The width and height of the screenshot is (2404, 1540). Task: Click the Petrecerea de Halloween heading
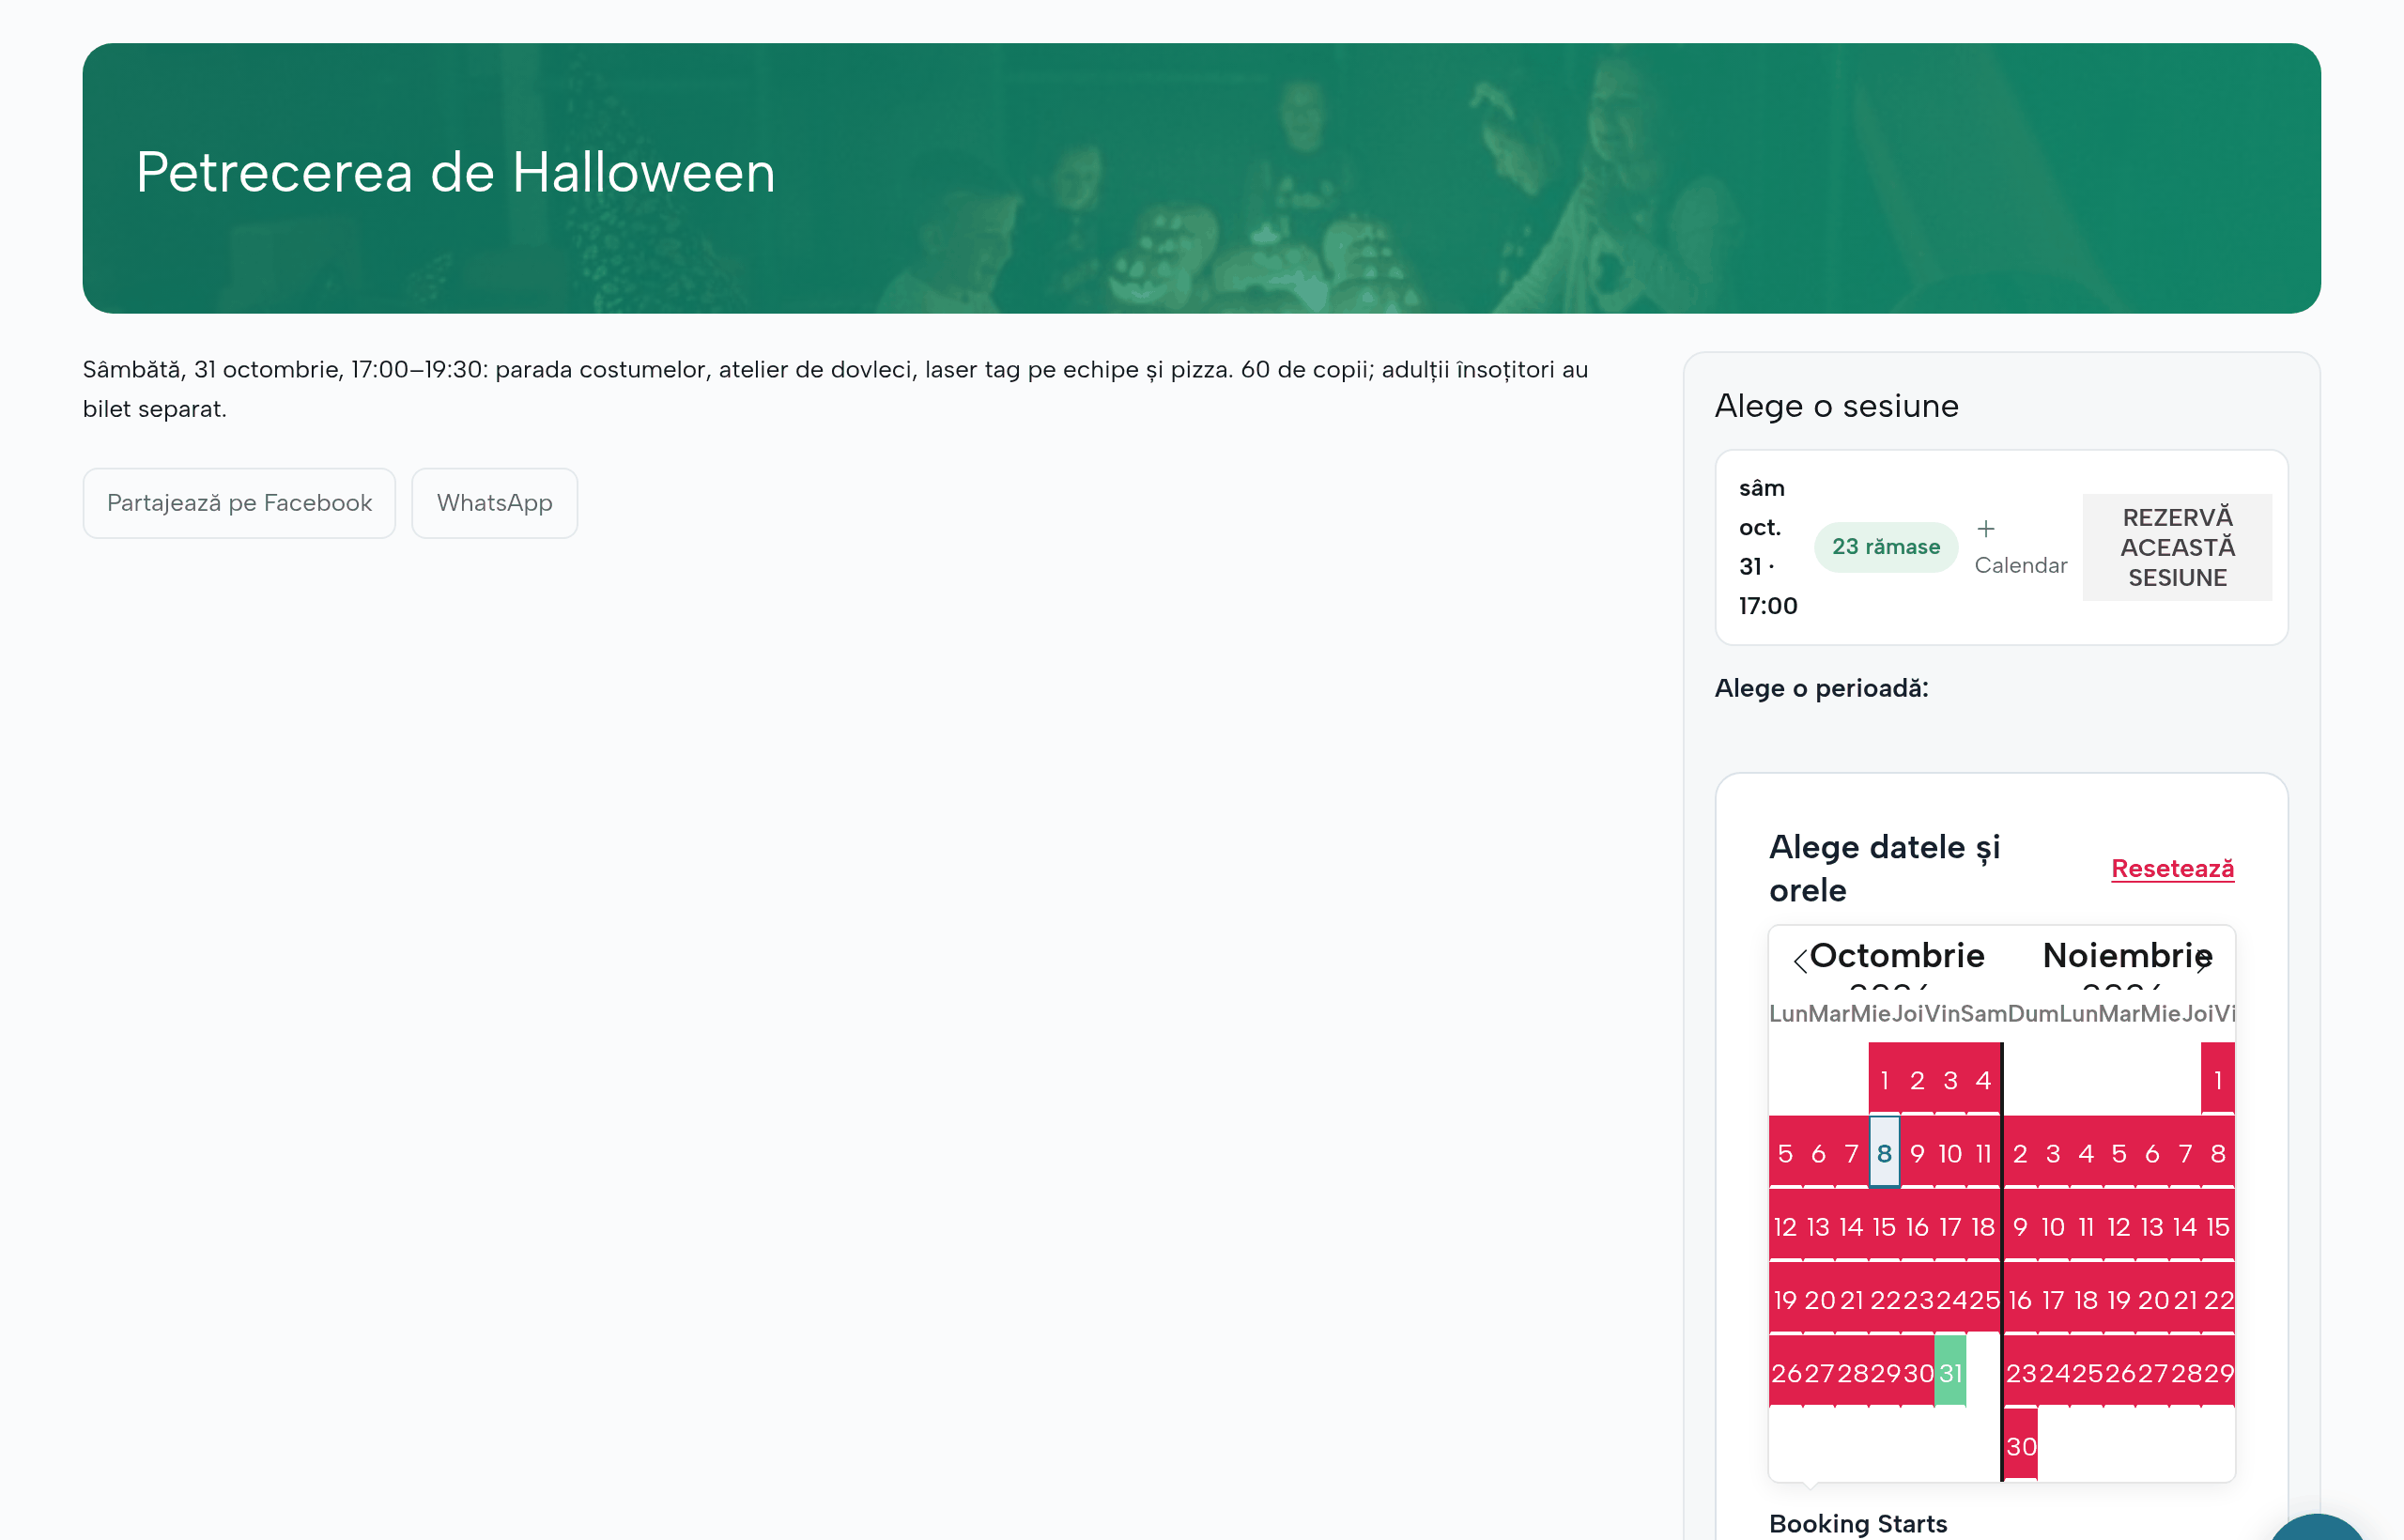(x=456, y=172)
